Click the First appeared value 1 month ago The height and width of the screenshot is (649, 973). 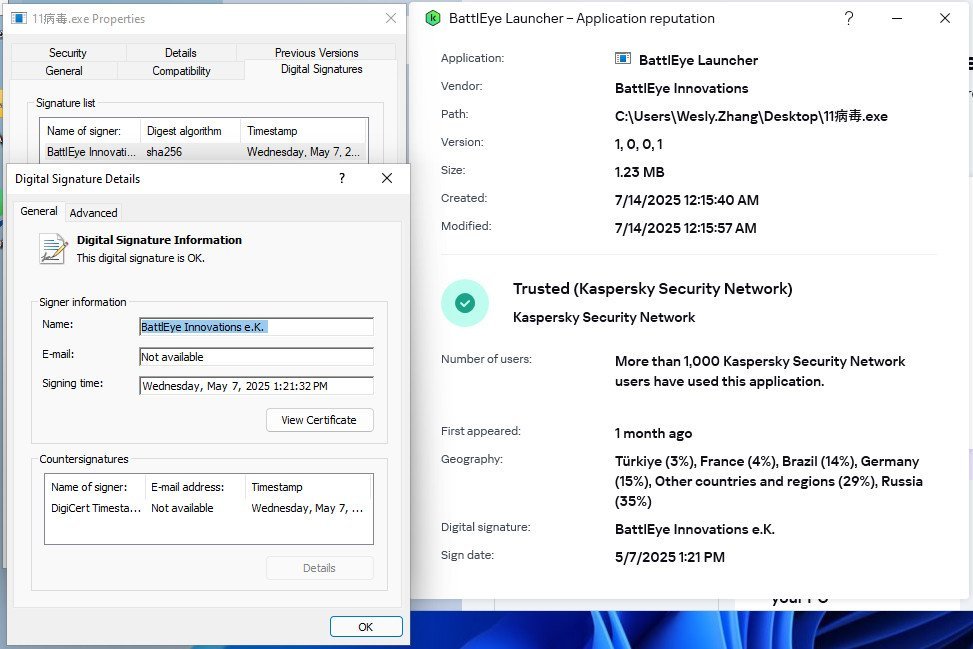click(x=653, y=433)
